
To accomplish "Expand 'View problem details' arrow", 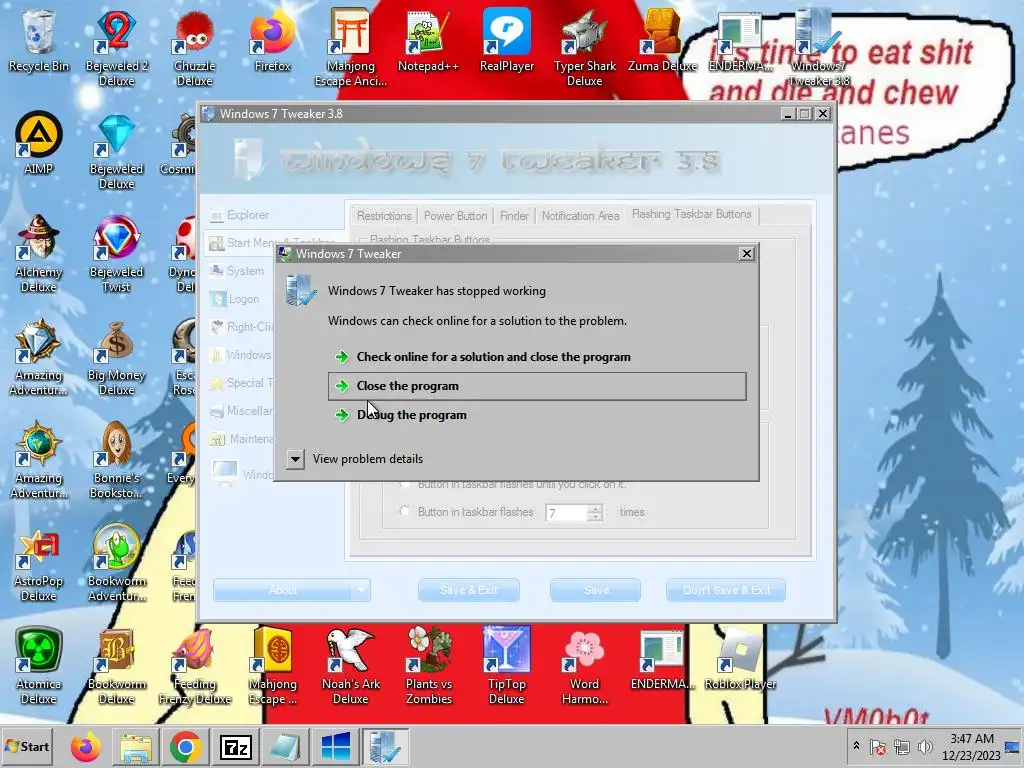I will pyautogui.click(x=295, y=459).
